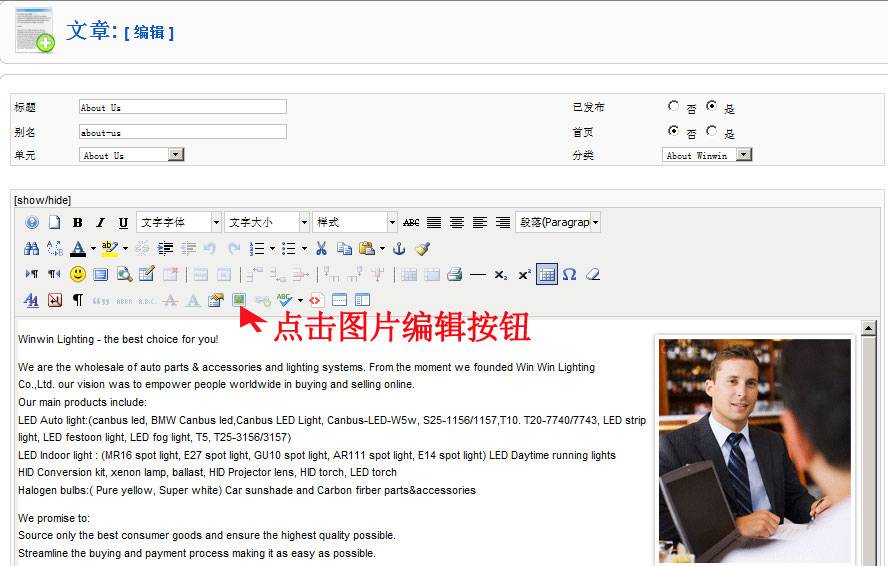
Task: Open the text color picker arrow
Action: (x=94, y=249)
